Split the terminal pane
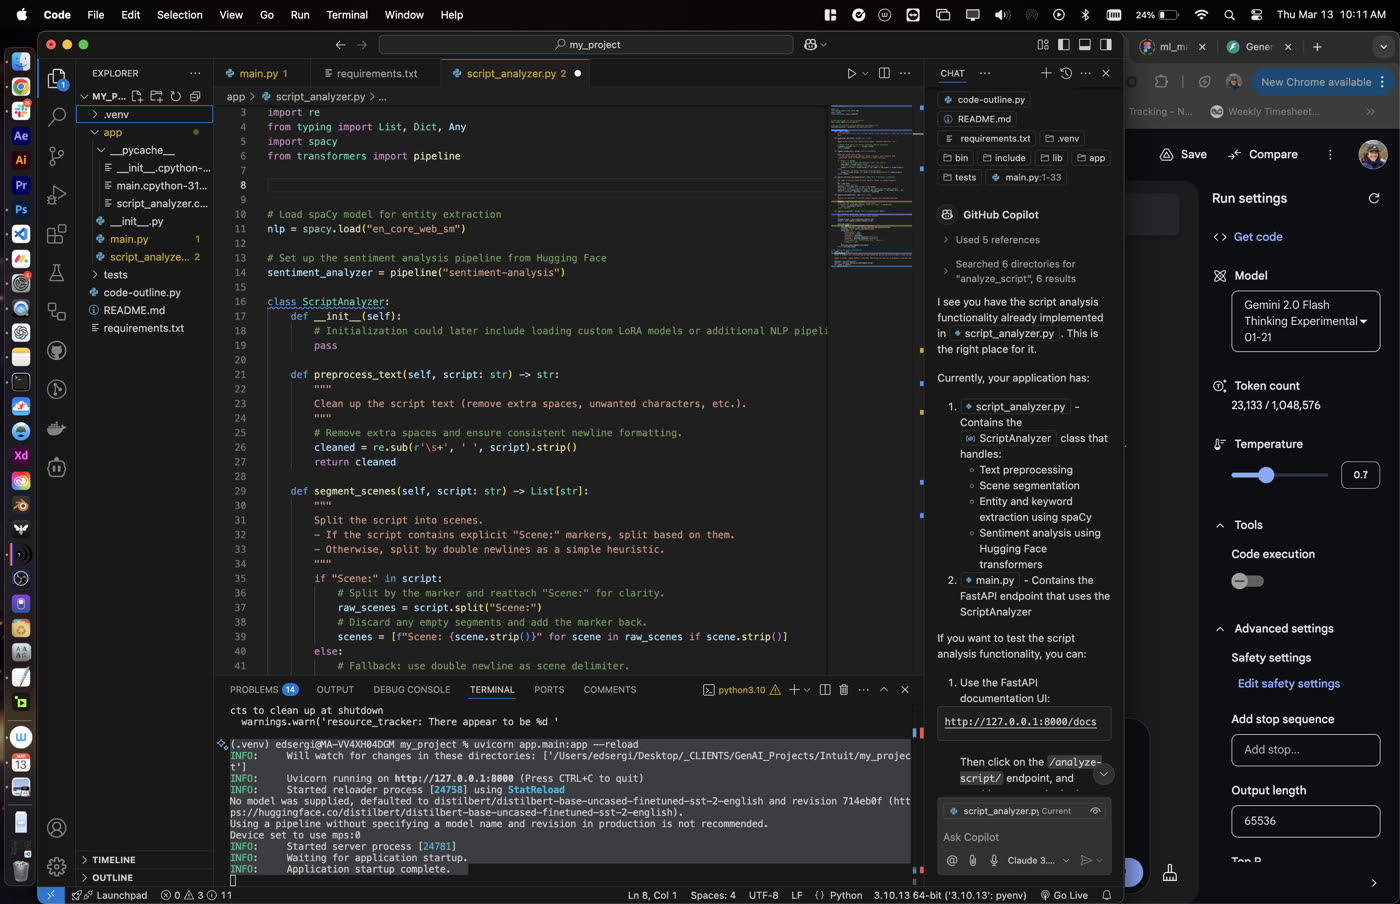1400x904 pixels. coord(825,690)
